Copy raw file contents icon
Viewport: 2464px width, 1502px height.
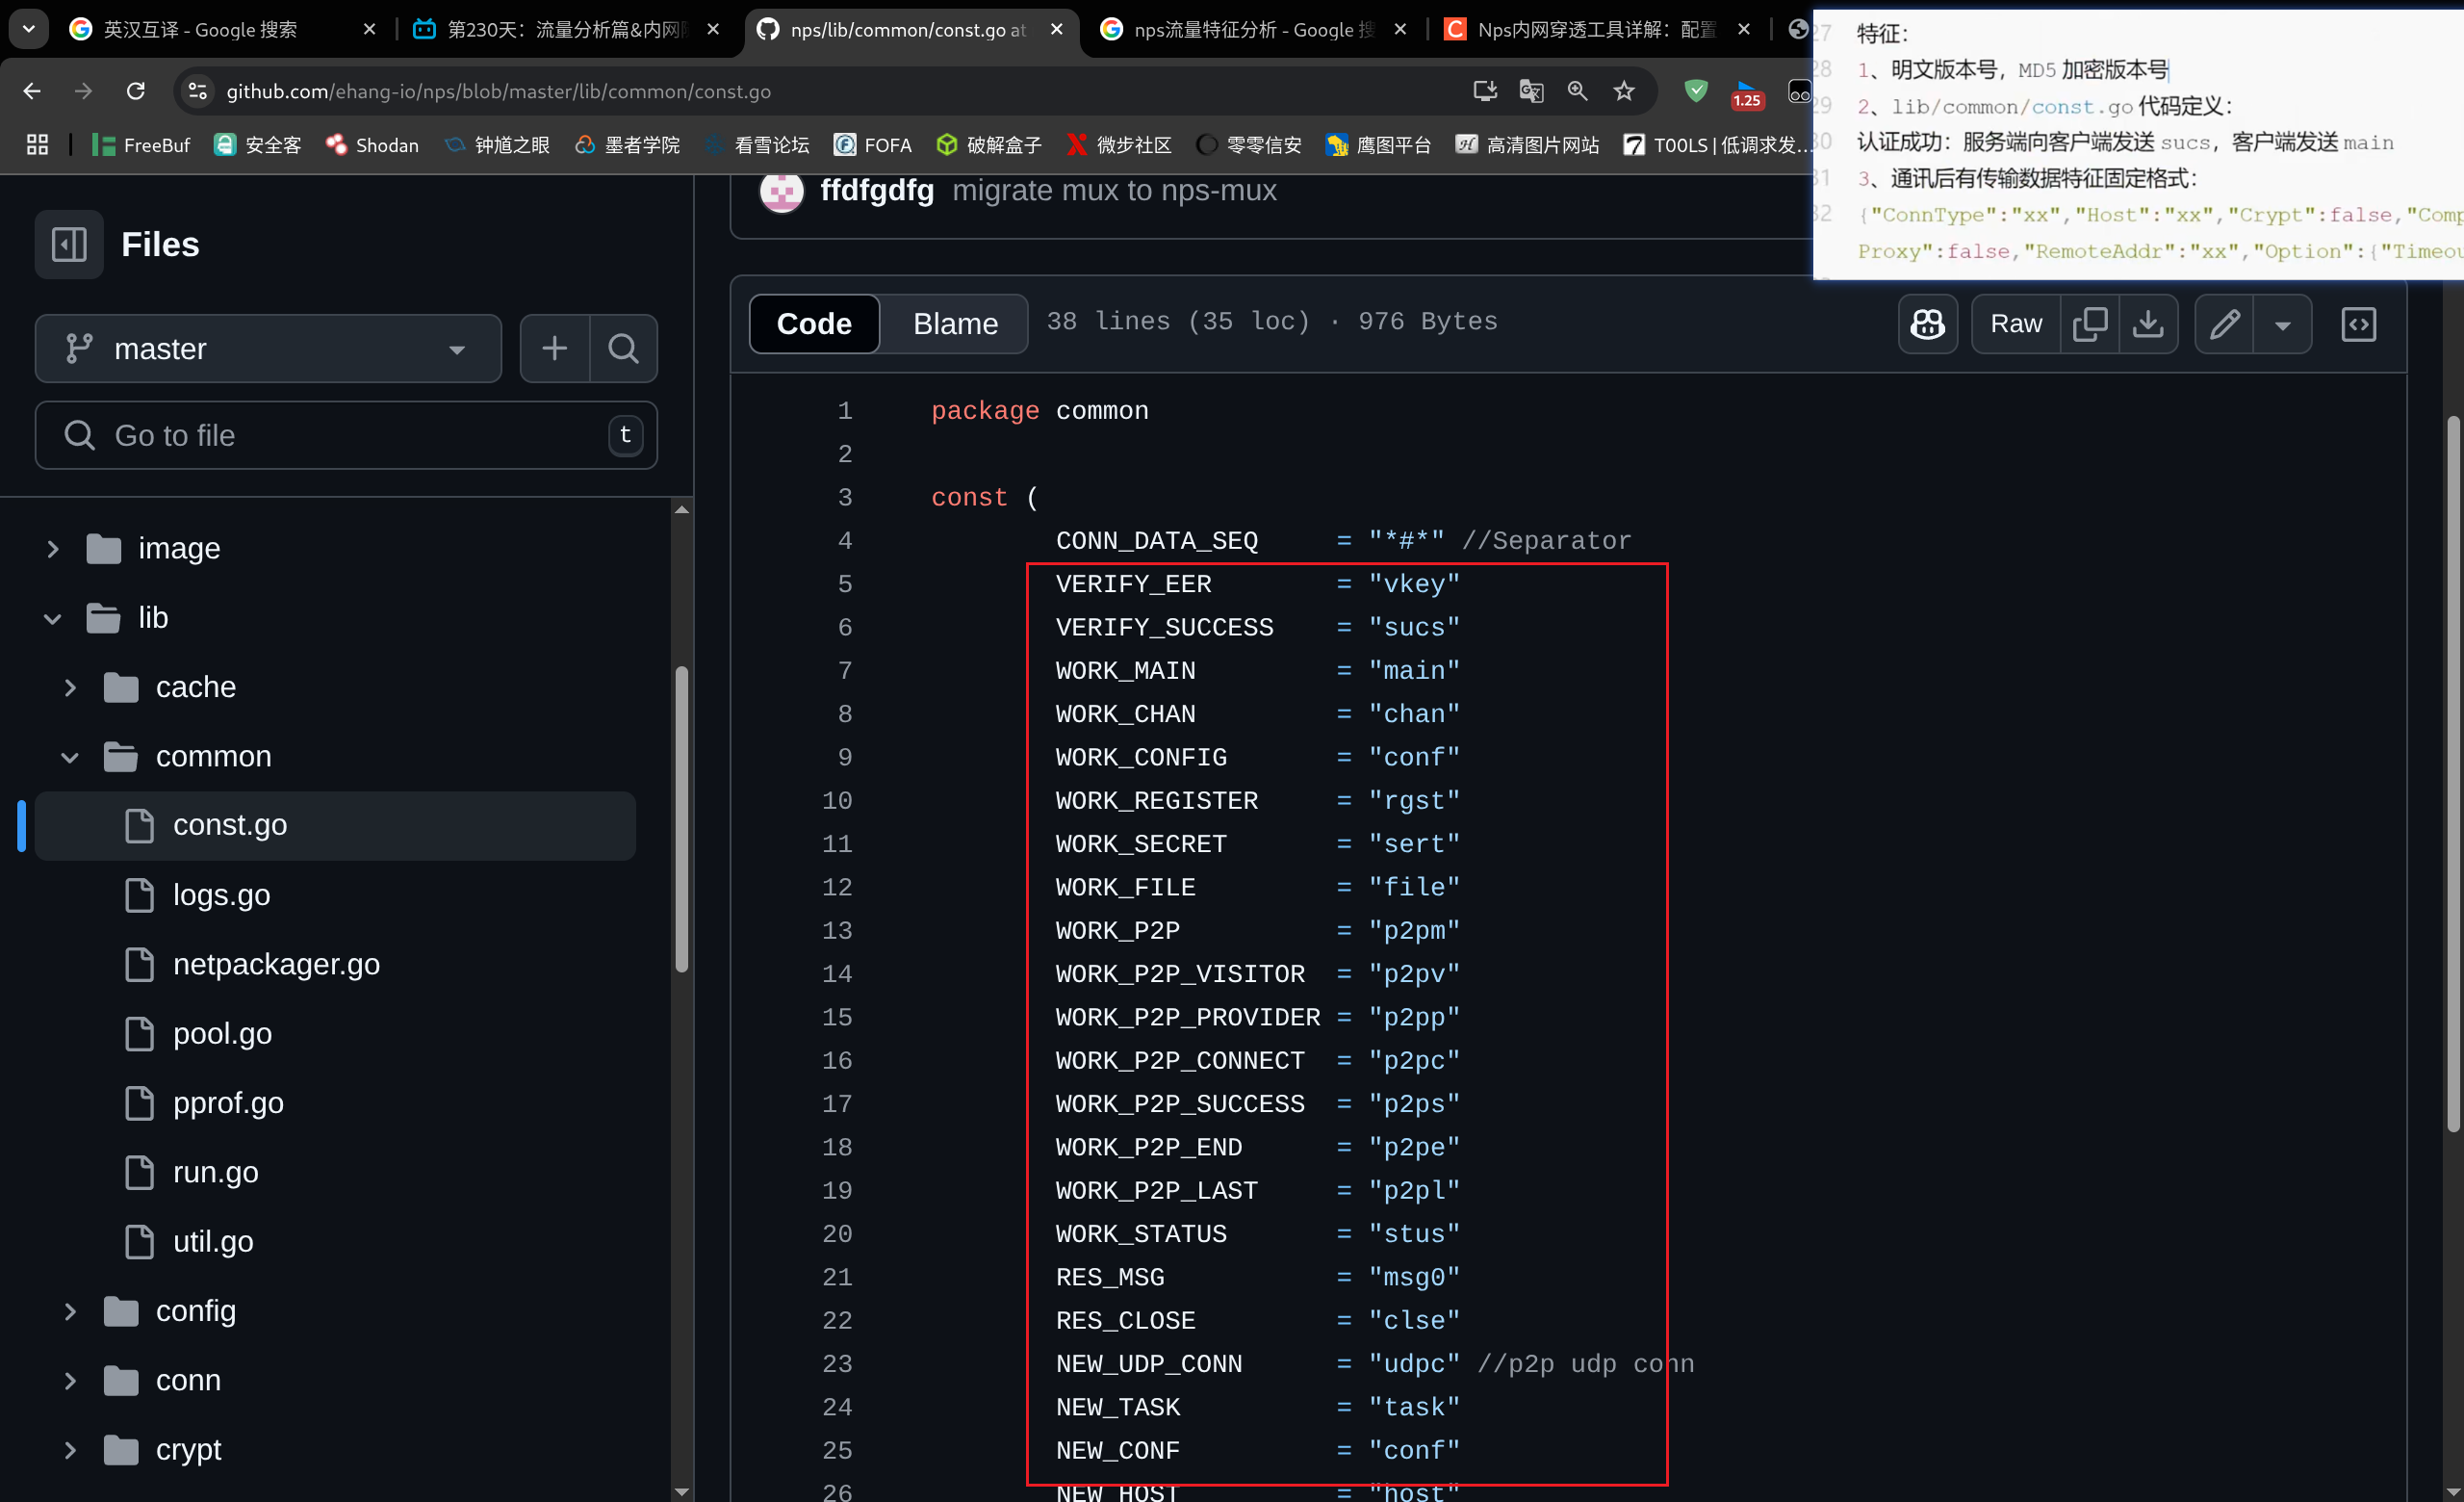(x=2089, y=324)
